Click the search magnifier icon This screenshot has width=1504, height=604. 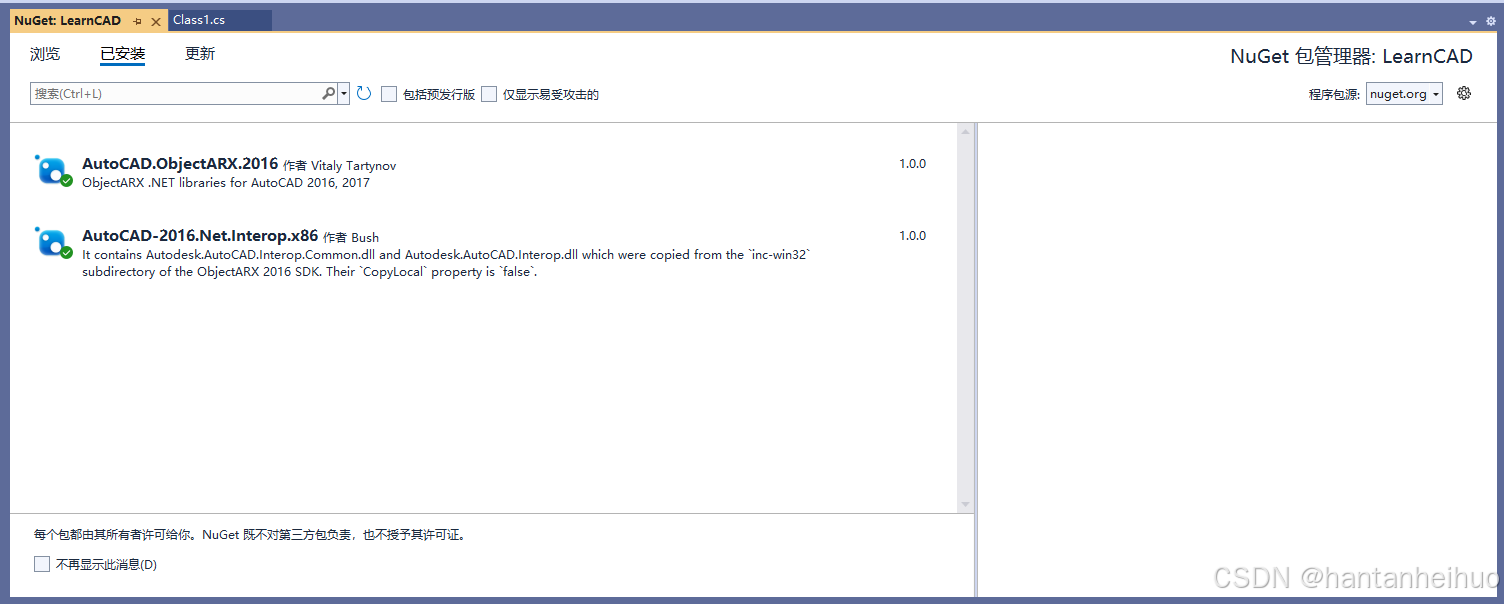[x=329, y=93]
